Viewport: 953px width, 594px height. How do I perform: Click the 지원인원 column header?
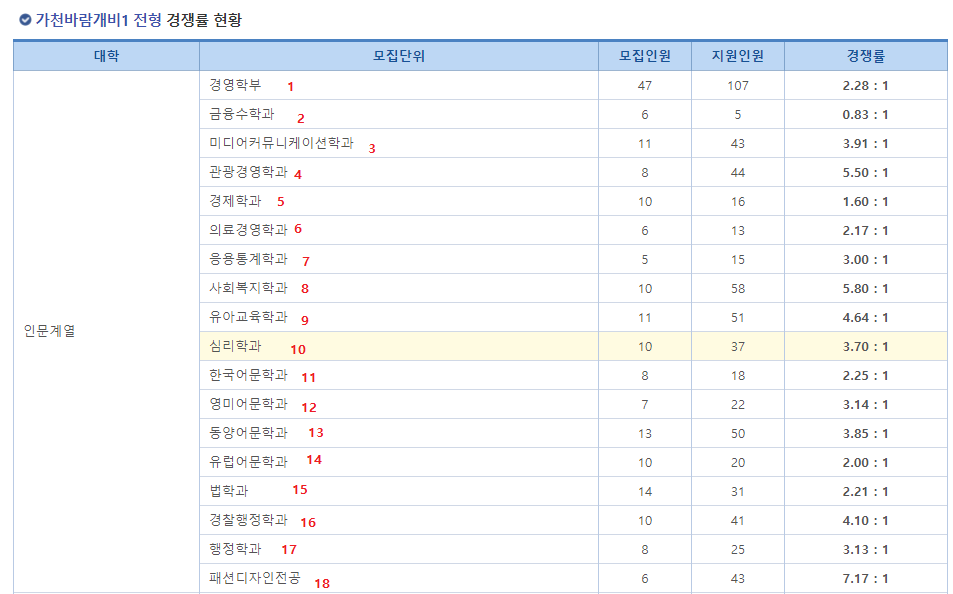[738, 56]
